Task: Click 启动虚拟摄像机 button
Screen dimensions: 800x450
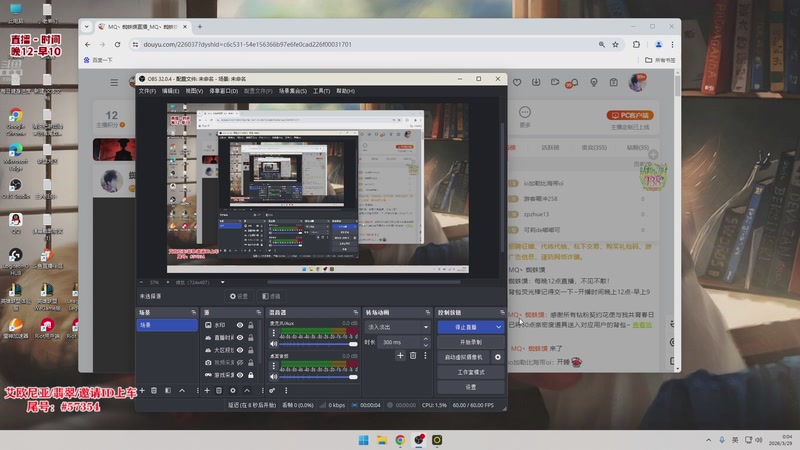Action: click(x=464, y=357)
